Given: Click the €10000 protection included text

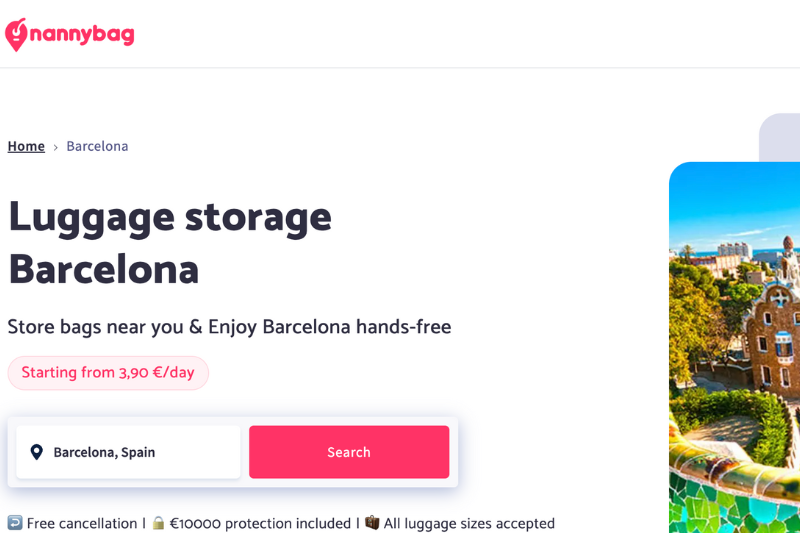Looking at the screenshot, I should (x=260, y=523).
